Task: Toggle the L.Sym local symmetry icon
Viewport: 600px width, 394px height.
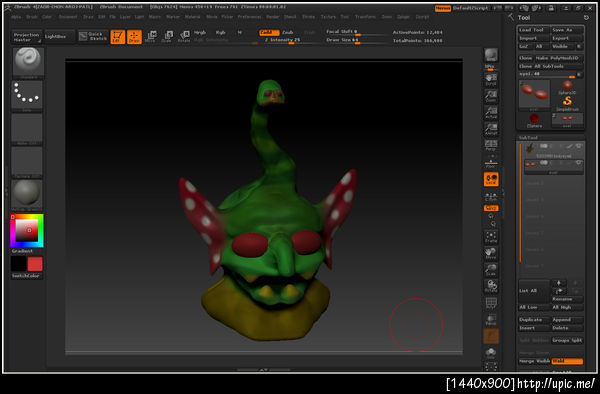Action: point(491,196)
